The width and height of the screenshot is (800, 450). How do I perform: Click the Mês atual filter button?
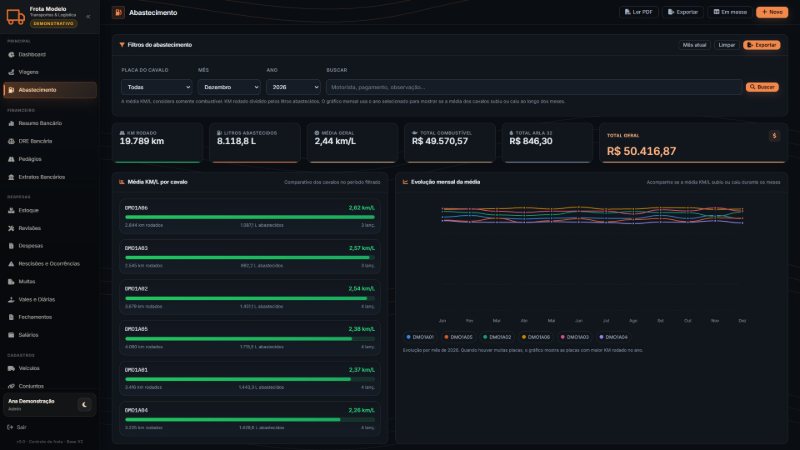694,45
